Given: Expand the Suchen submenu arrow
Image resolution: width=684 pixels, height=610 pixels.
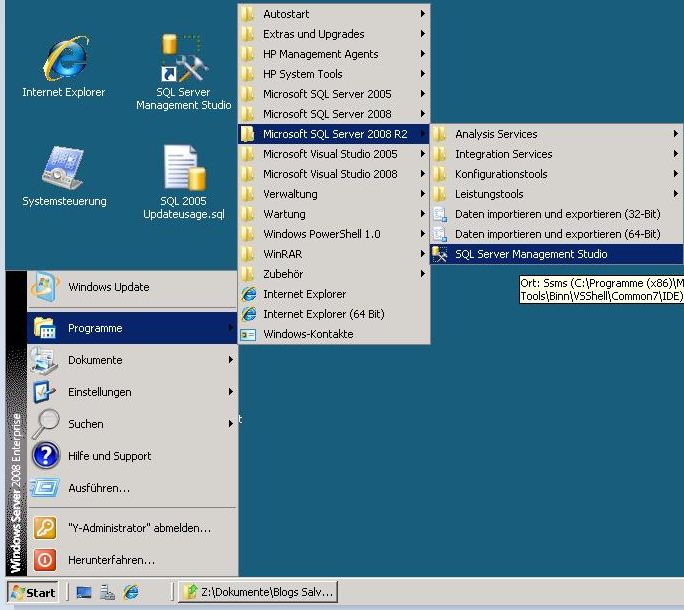Looking at the screenshot, I should click(x=230, y=424).
